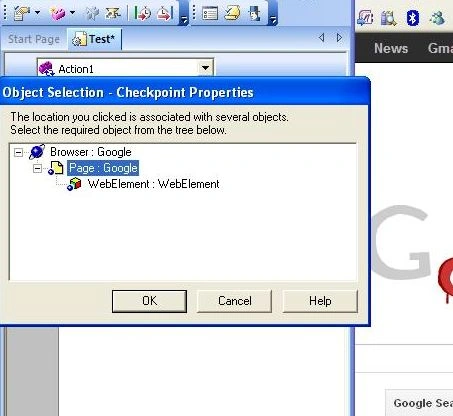Click the WebElement cube icon in the tree
The width and height of the screenshot is (453, 416).
(x=74, y=184)
